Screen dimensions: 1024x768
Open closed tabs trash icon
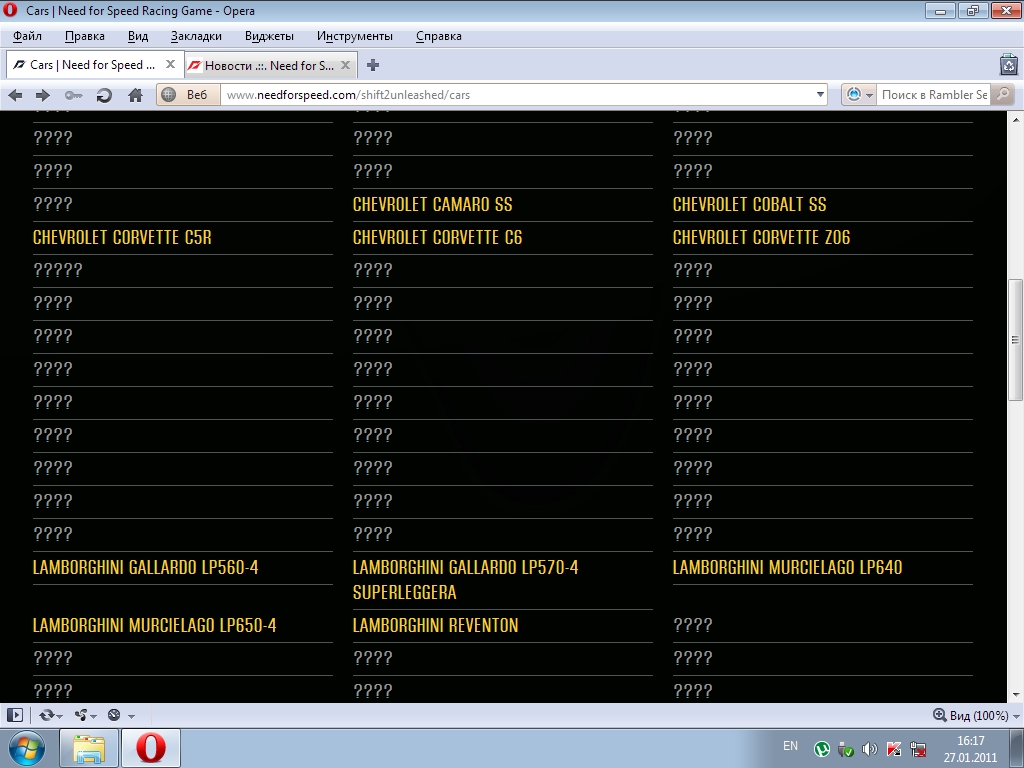pos(1008,65)
